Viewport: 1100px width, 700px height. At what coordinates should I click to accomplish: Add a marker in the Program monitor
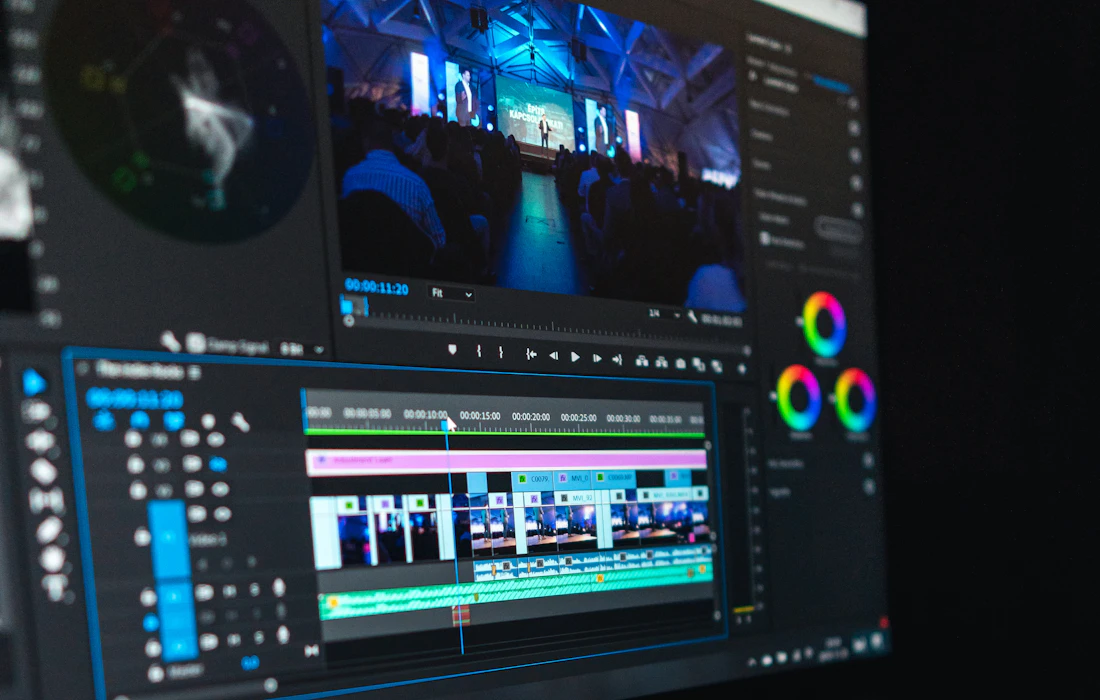[452, 349]
